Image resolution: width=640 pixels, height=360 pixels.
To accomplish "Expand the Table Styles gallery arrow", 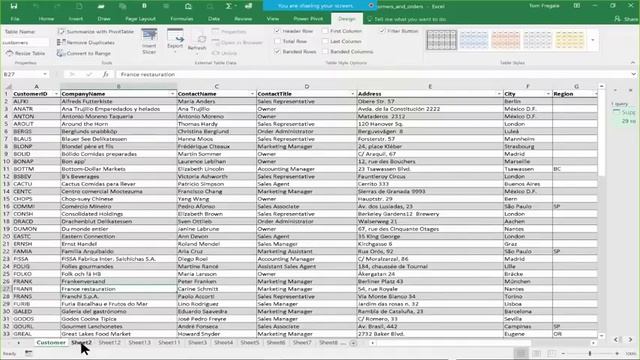I will click(593, 40).
